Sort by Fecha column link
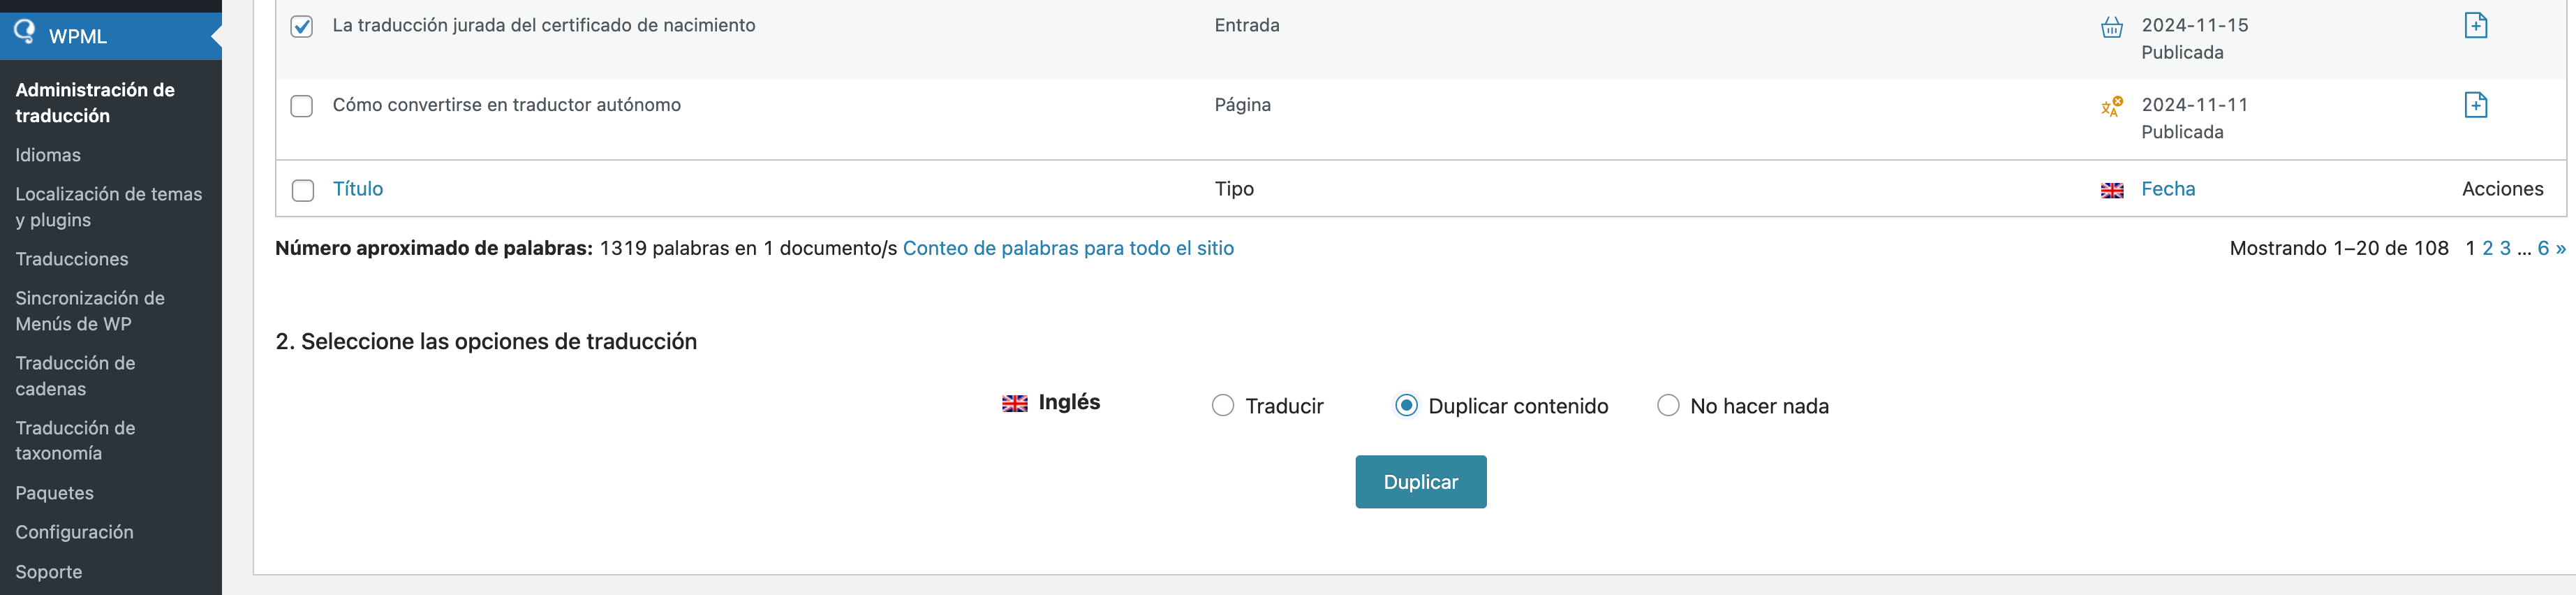Image resolution: width=2576 pixels, height=595 pixels. pyautogui.click(x=2168, y=189)
